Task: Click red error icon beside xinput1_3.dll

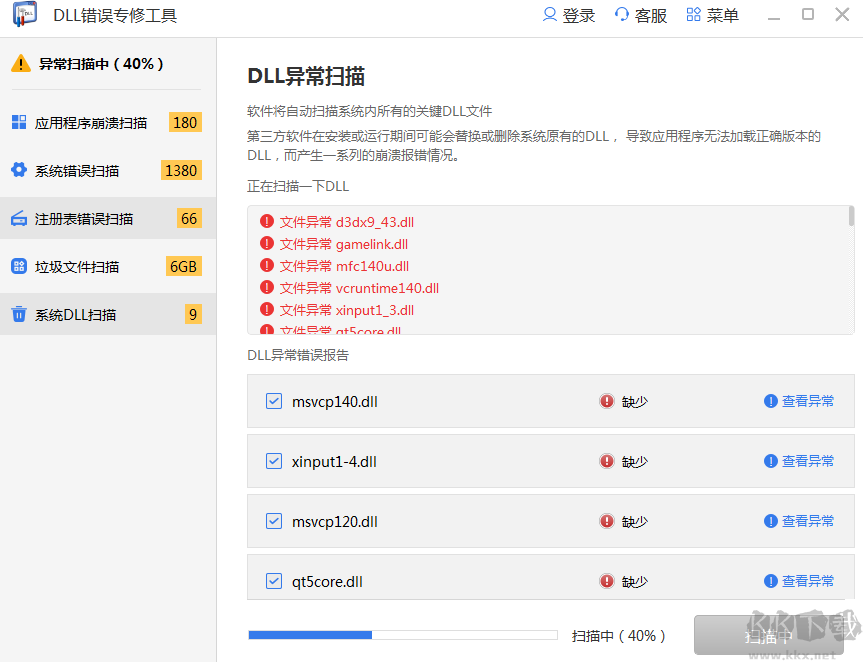Action: [267, 309]
